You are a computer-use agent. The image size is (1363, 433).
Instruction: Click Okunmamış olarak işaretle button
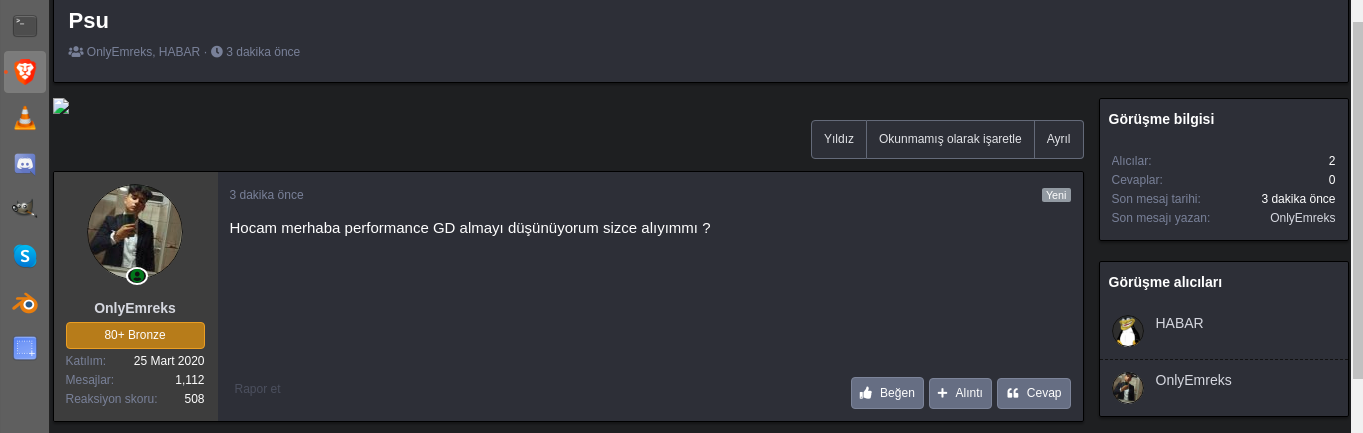click(x=950, y=140)
